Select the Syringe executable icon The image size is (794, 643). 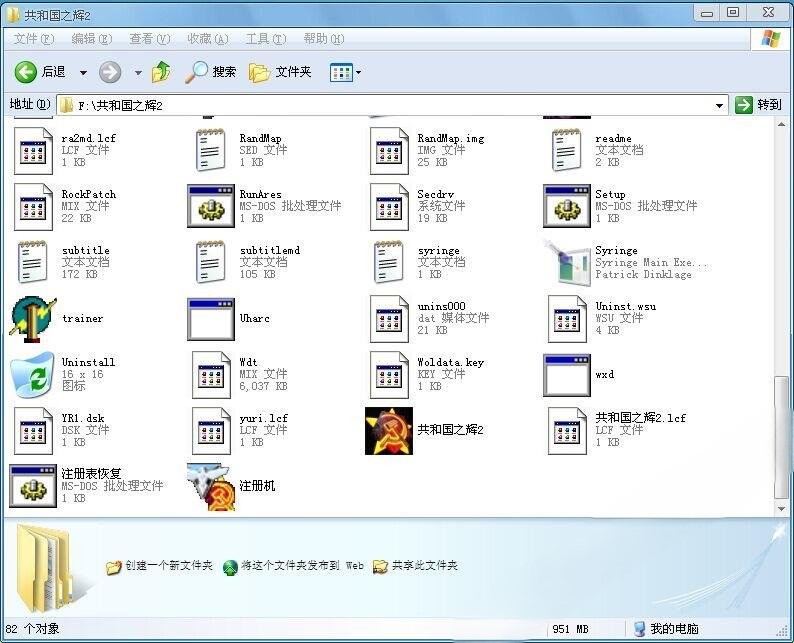567,262
